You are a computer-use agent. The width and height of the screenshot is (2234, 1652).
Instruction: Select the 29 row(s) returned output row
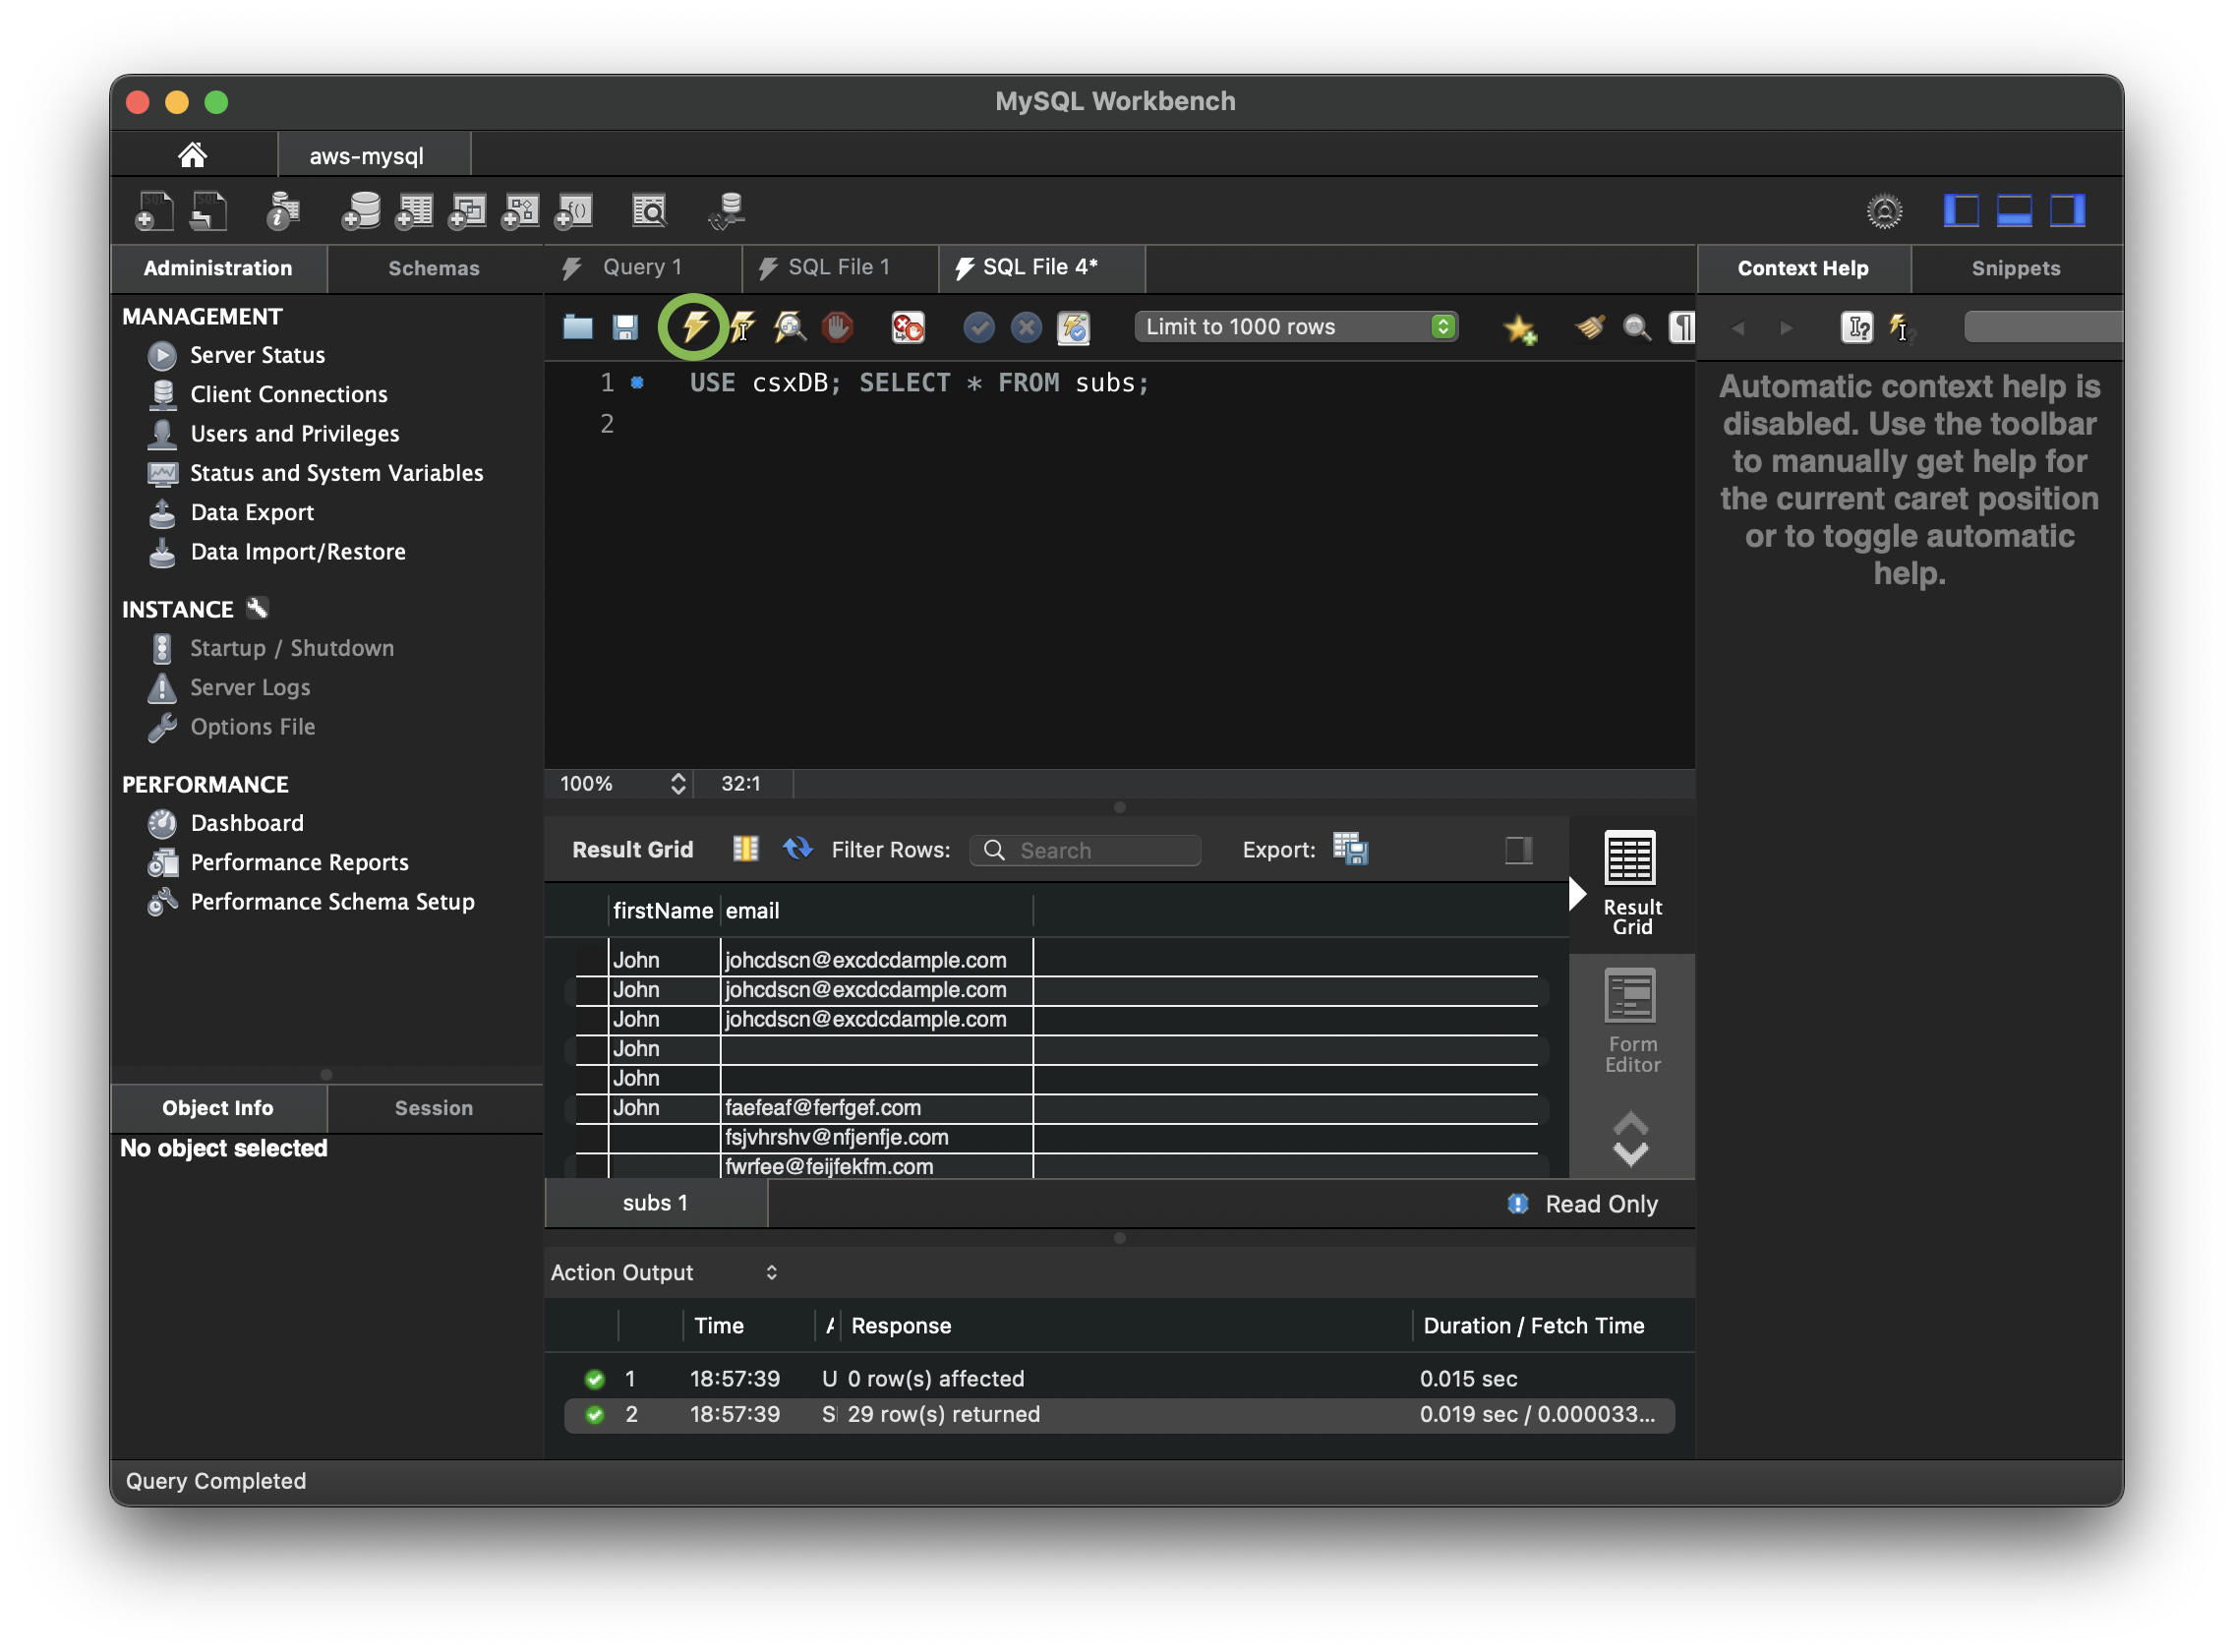(x=1119, y=1415)
